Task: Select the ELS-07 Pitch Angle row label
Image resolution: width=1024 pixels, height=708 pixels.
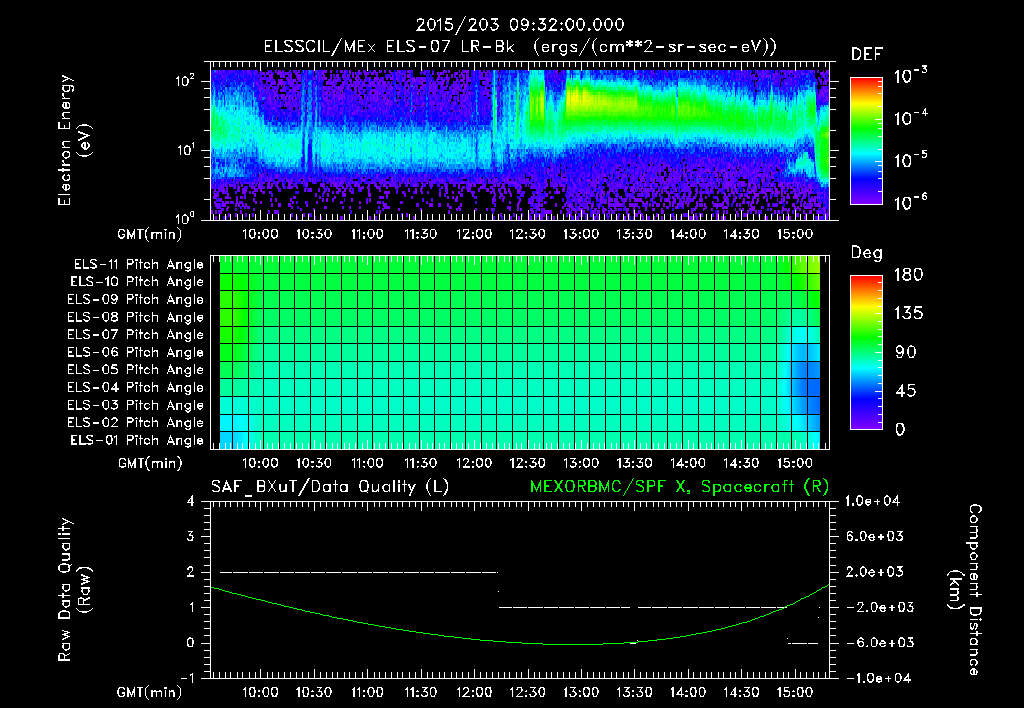Action: [136, 335]
